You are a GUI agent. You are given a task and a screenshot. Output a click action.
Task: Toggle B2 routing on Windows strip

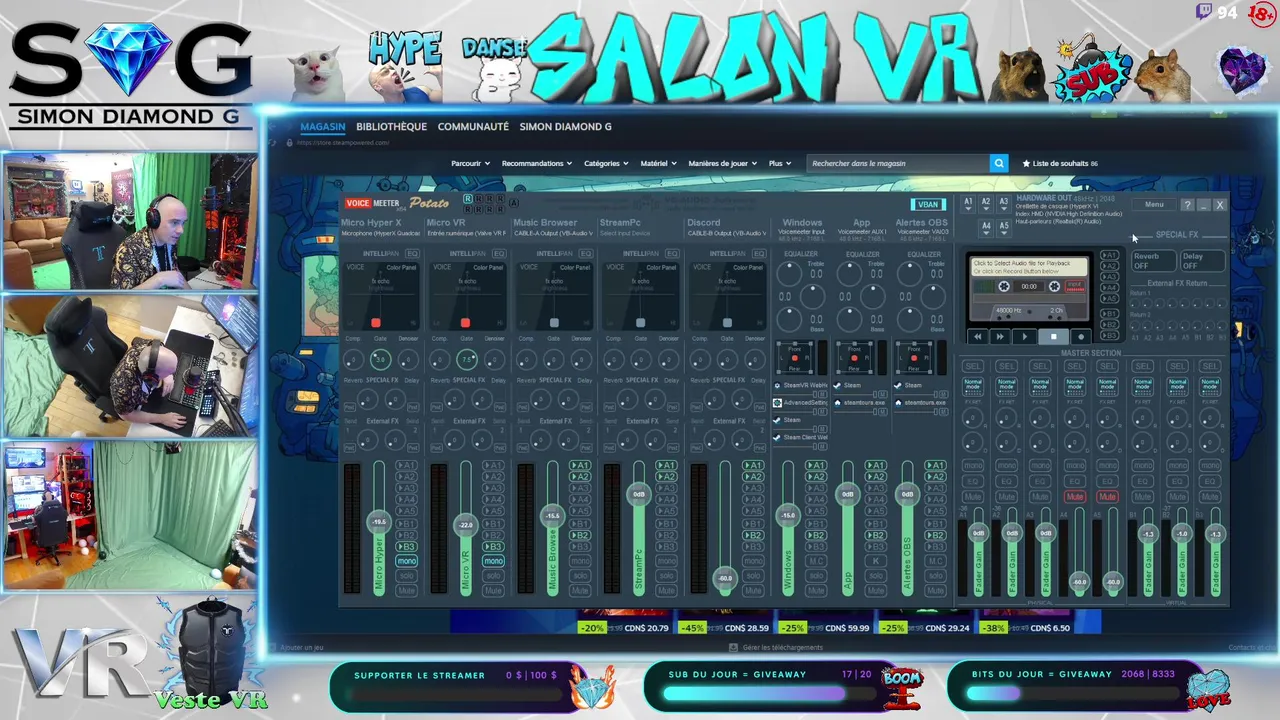point(816,535)
